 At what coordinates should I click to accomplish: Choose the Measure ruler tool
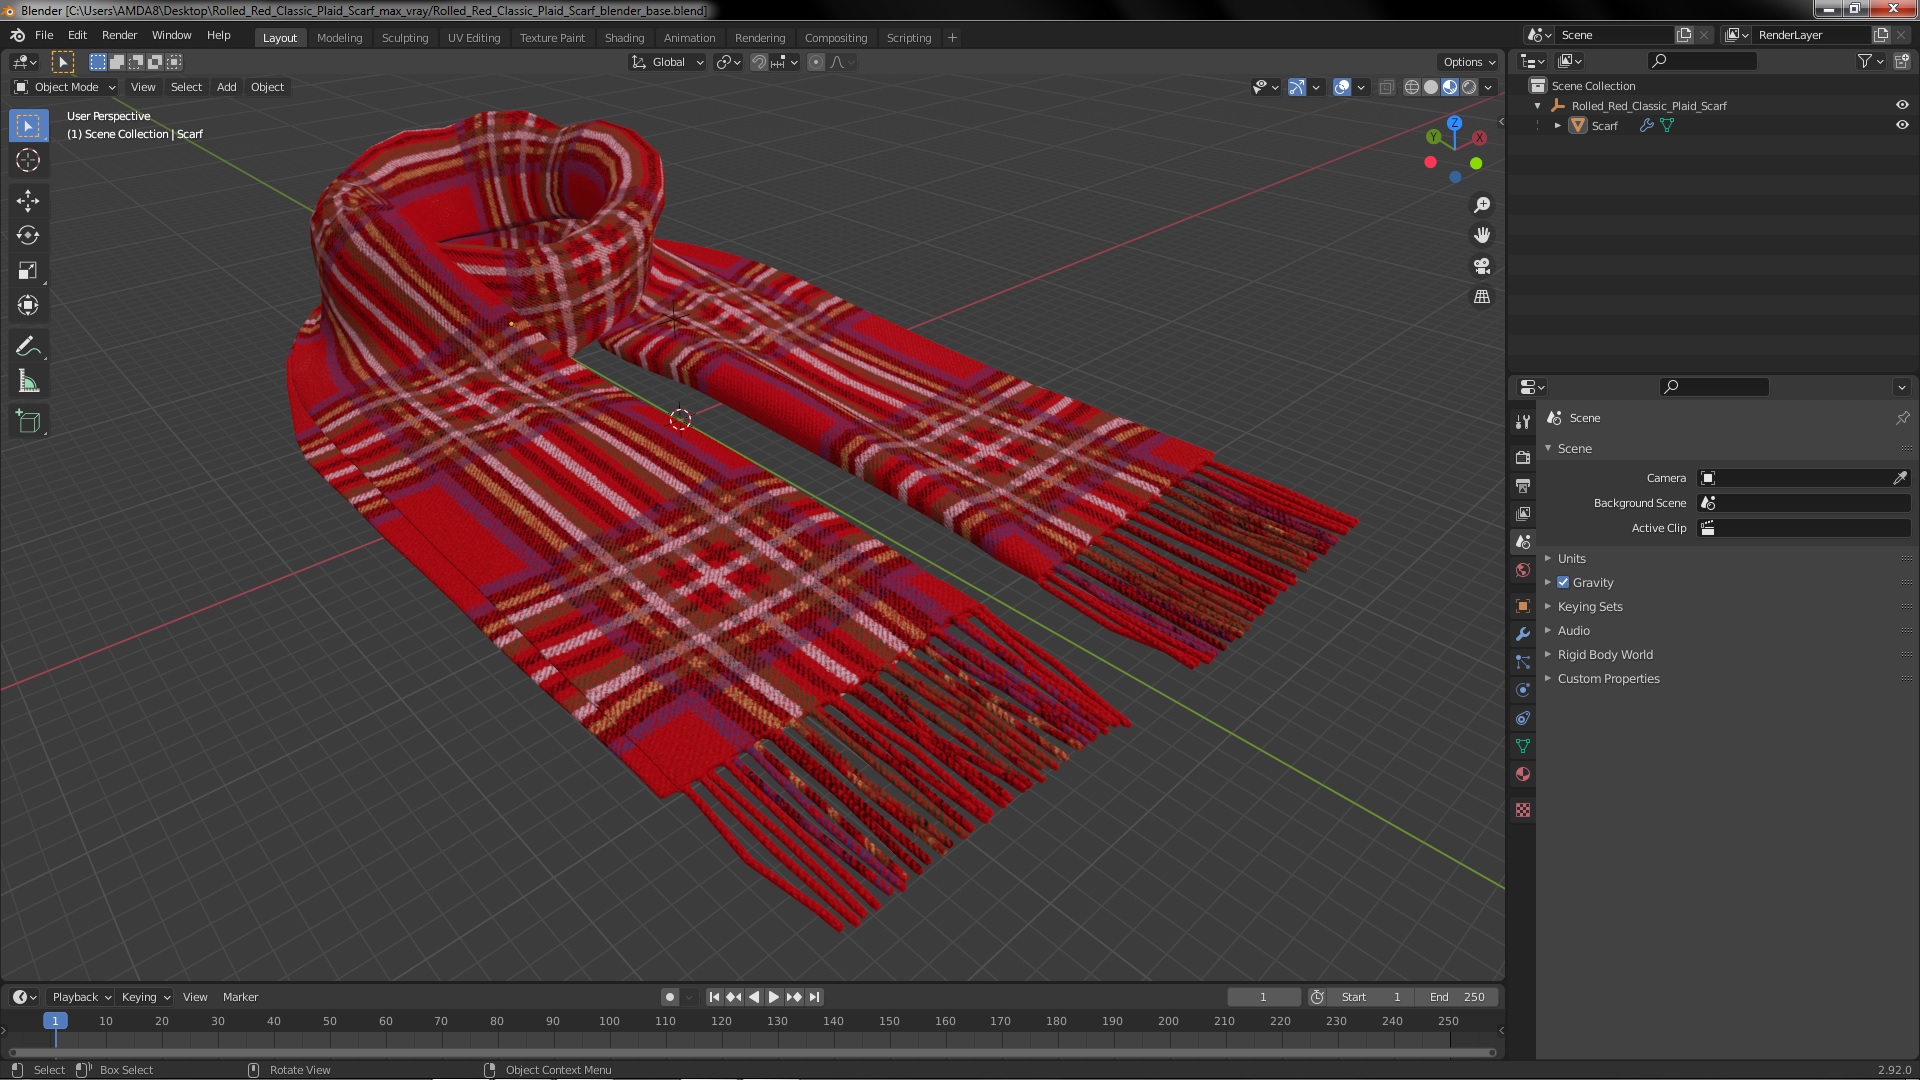pos(28,382)
